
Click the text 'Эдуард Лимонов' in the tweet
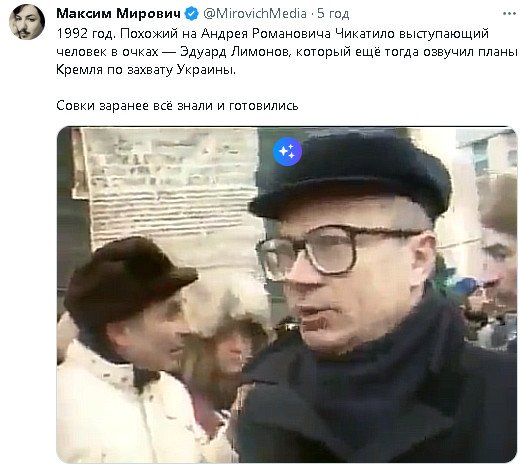234,52
